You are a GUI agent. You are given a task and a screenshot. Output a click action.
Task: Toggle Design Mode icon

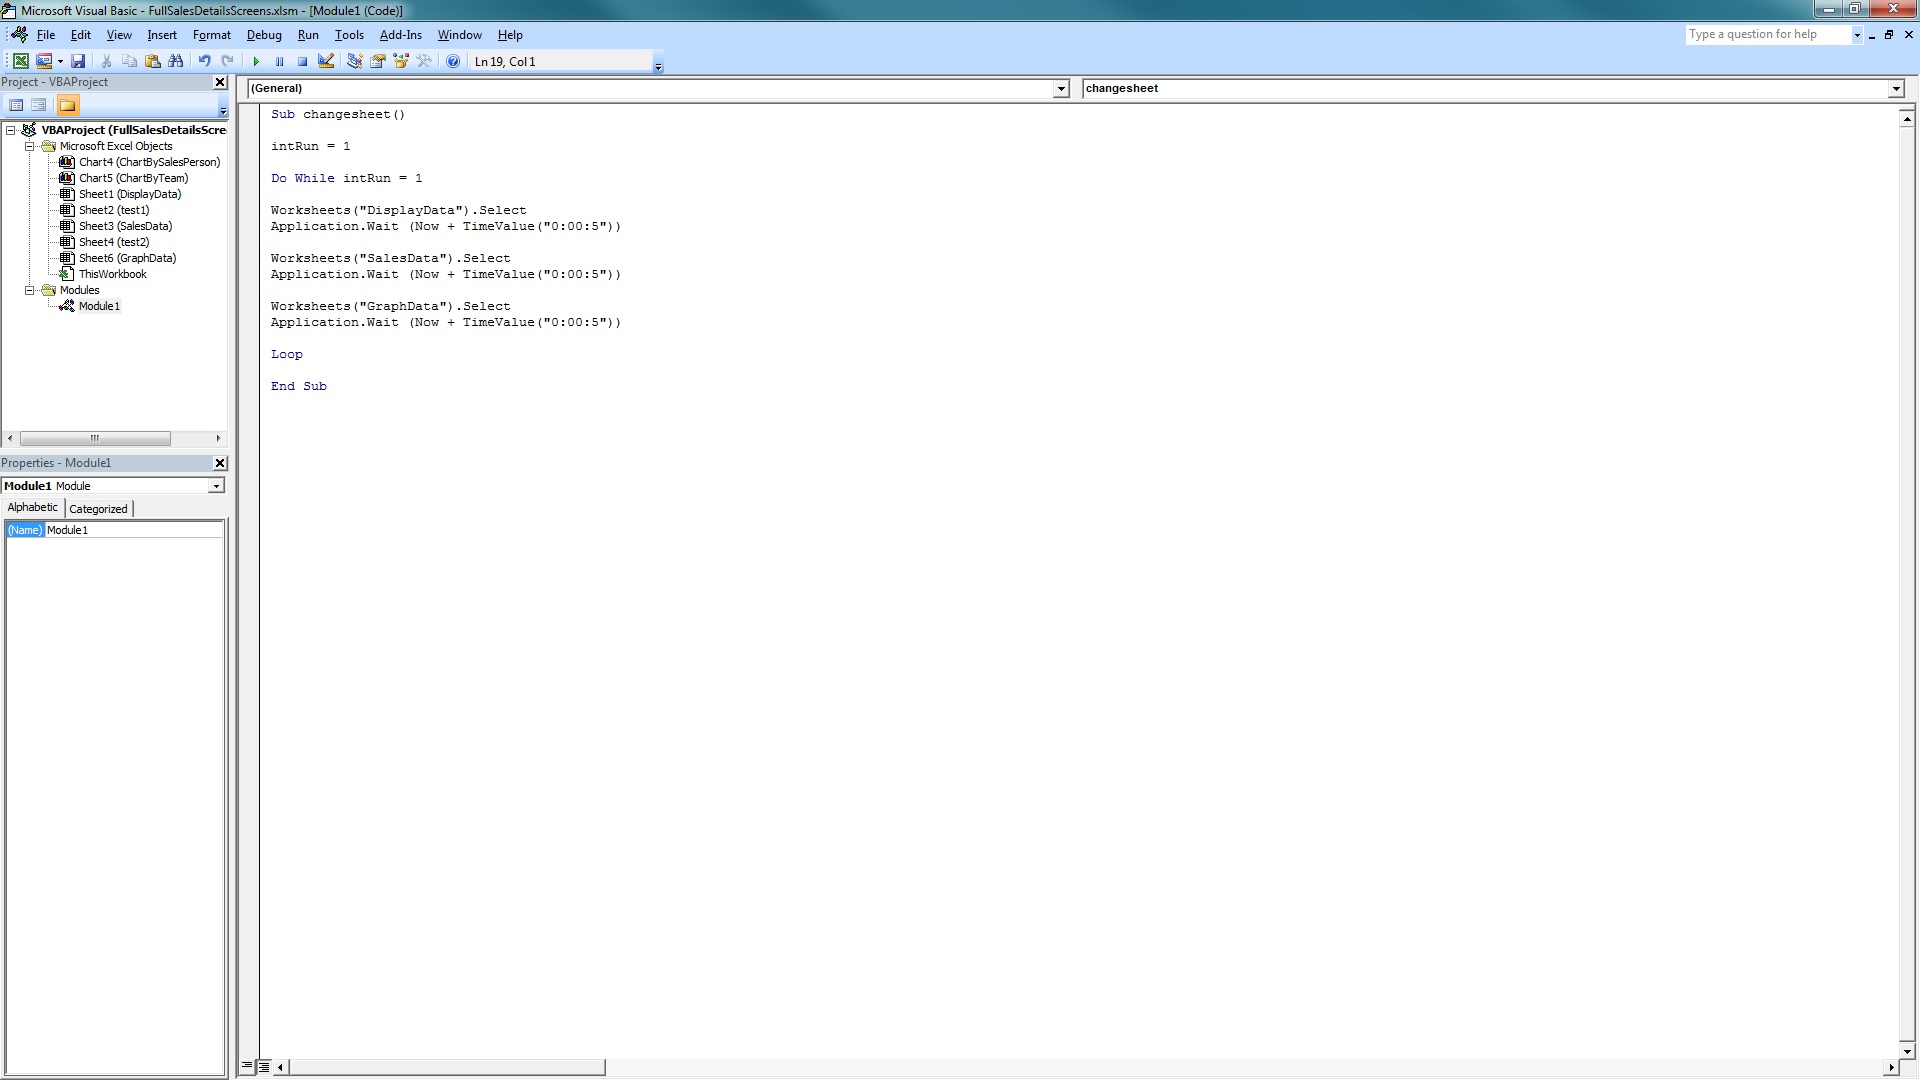(326, 62)
